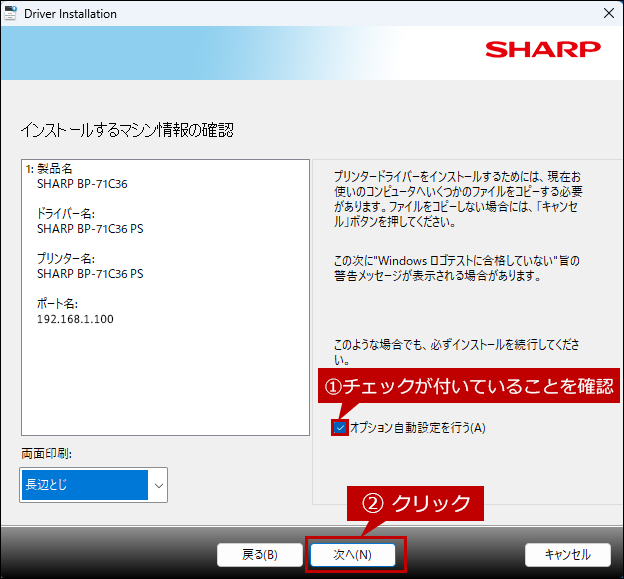Toggle the オプション自動設定を行う(A) checkbox

coord(341,428)
